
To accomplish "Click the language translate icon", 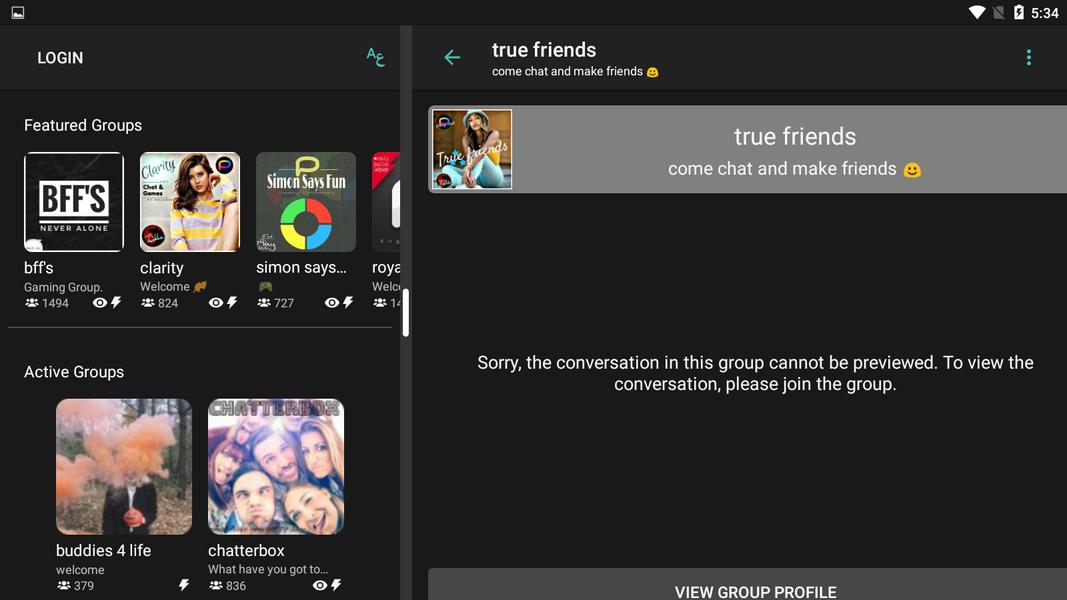I will 375,57.
